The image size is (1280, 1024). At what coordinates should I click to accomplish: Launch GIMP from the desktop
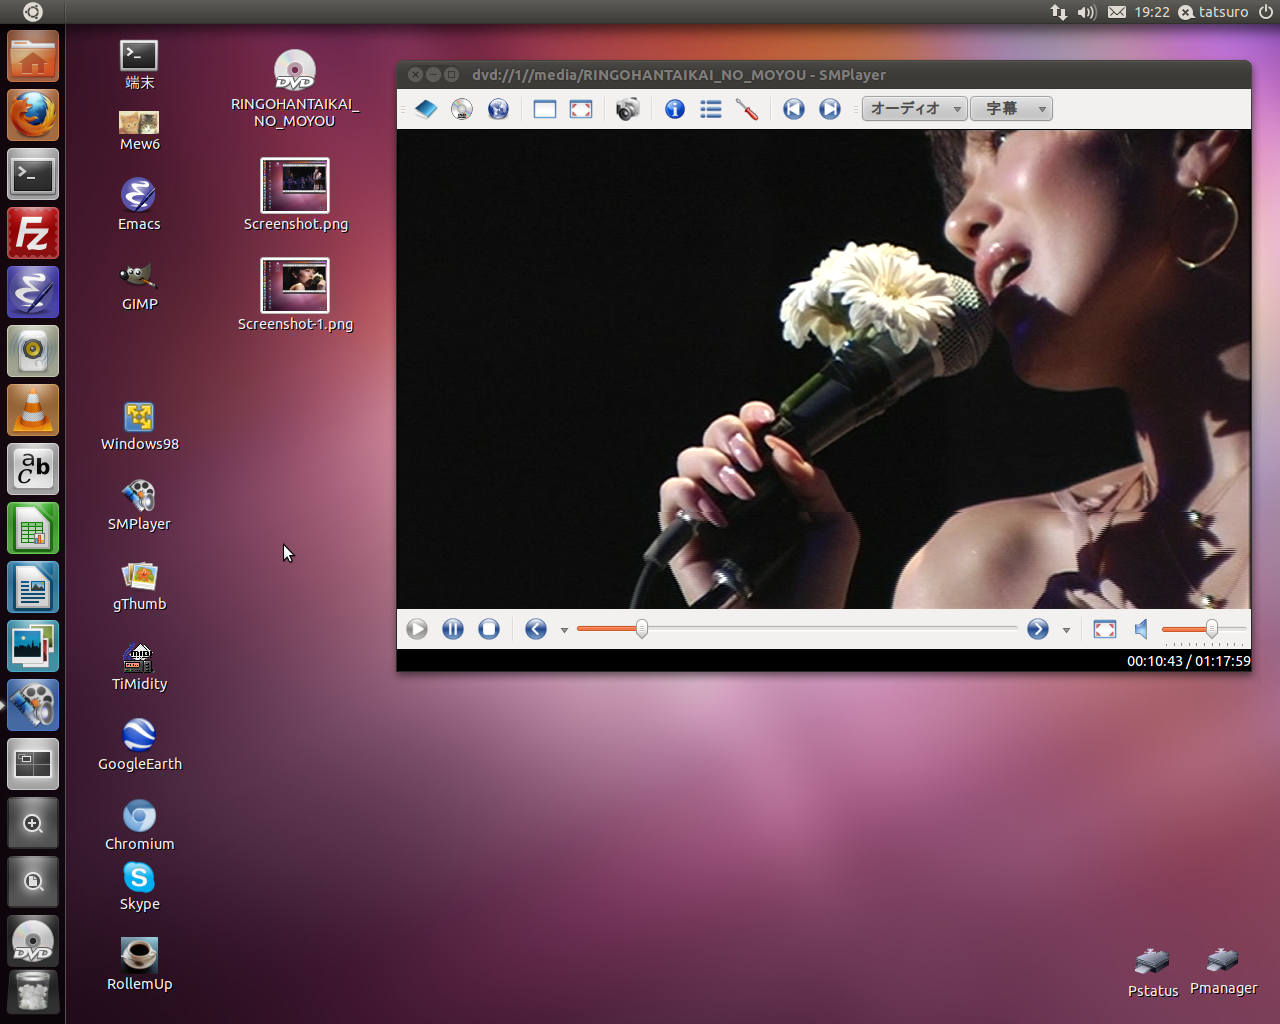[139, 285]
